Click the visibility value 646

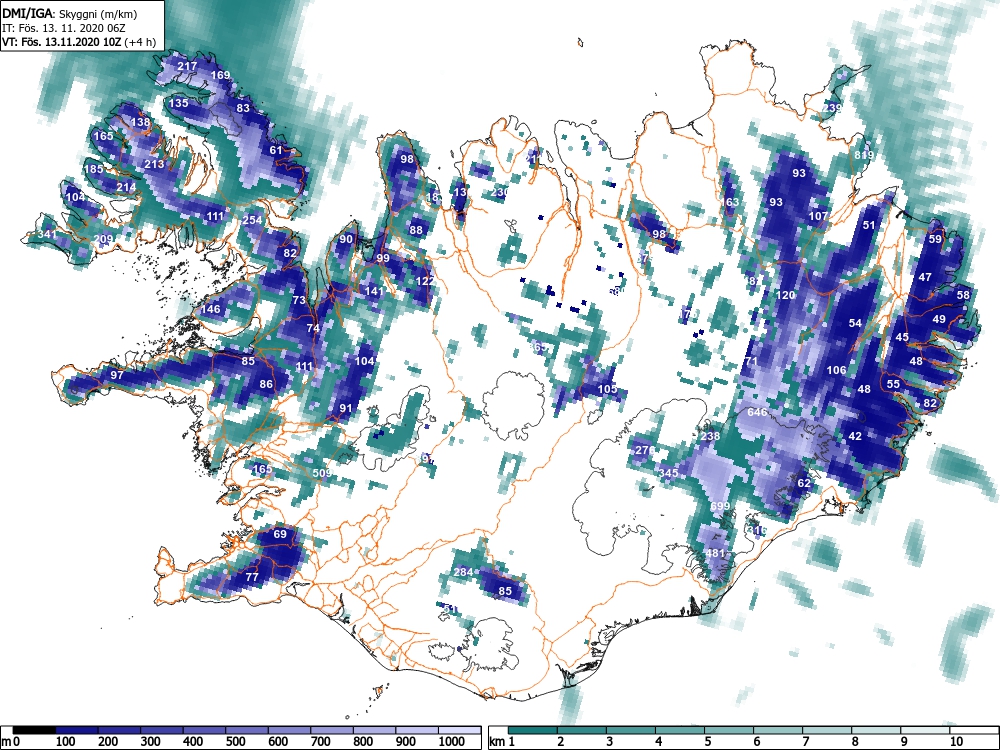click(756, 413)
